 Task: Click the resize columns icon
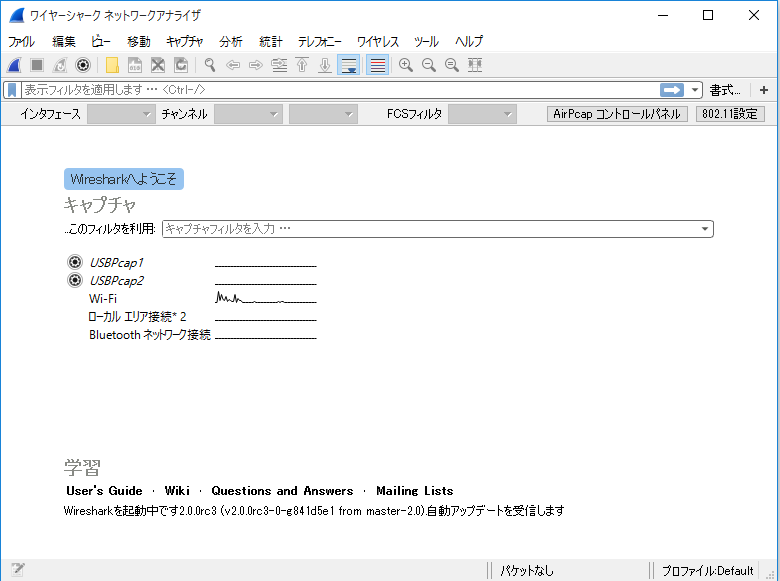coord(475,65)
